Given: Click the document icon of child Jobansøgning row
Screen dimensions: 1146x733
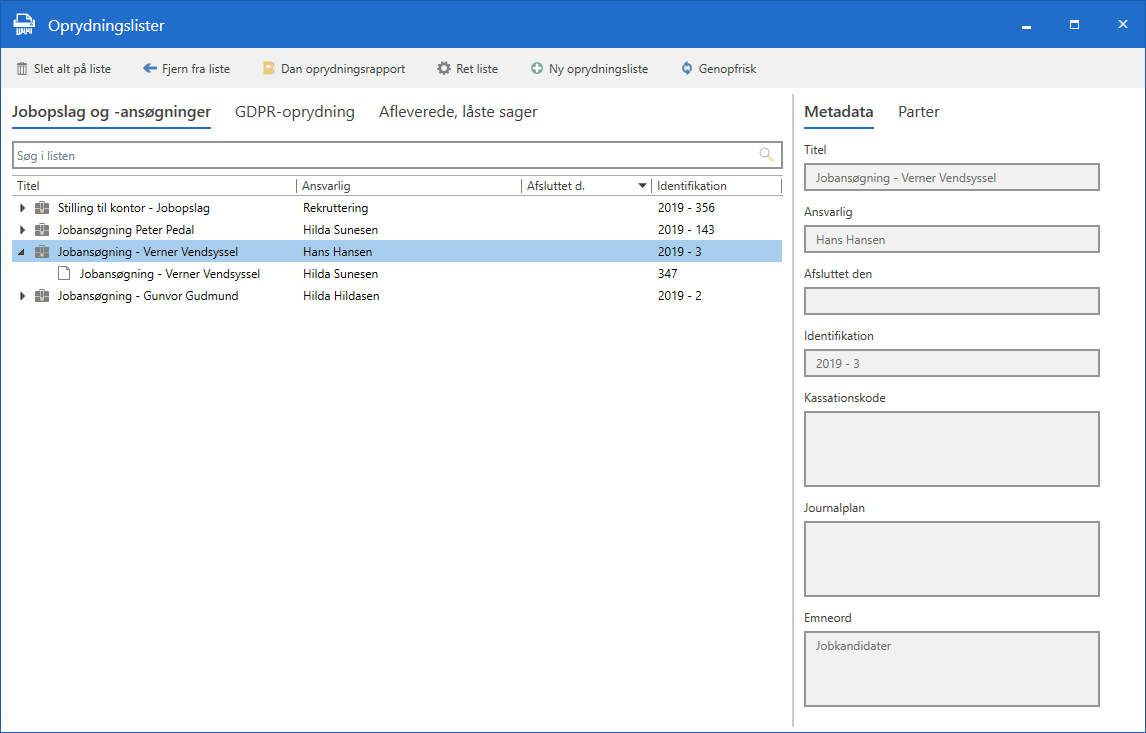Looking at the screenshot, I should [64, 274].
